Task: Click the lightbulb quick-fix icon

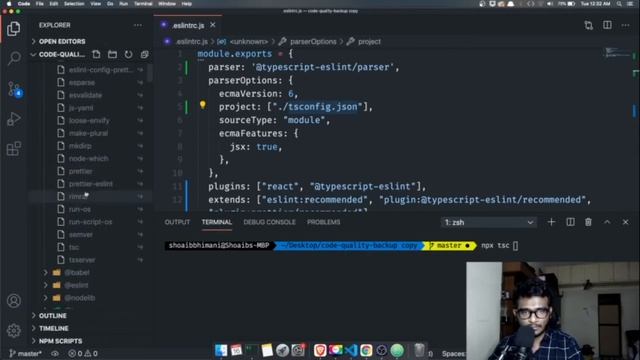Action: point(202,105)
